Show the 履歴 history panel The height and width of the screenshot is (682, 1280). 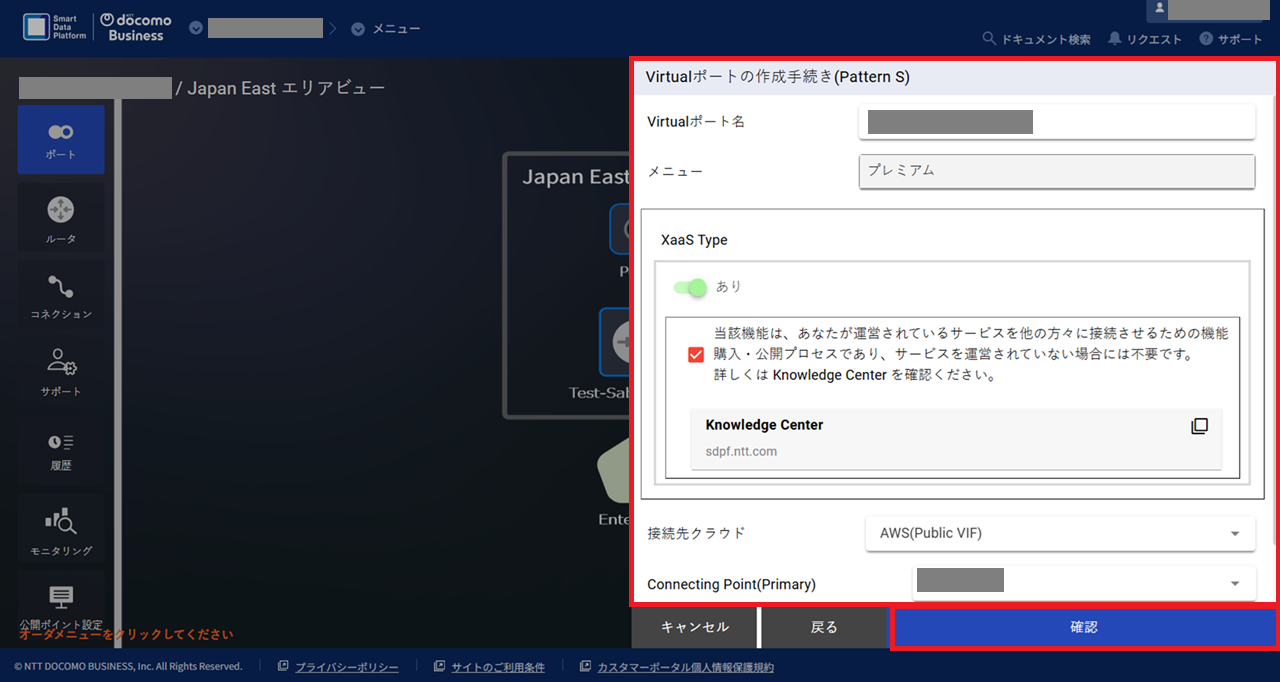pyautogui.click(x=61, y=450)
